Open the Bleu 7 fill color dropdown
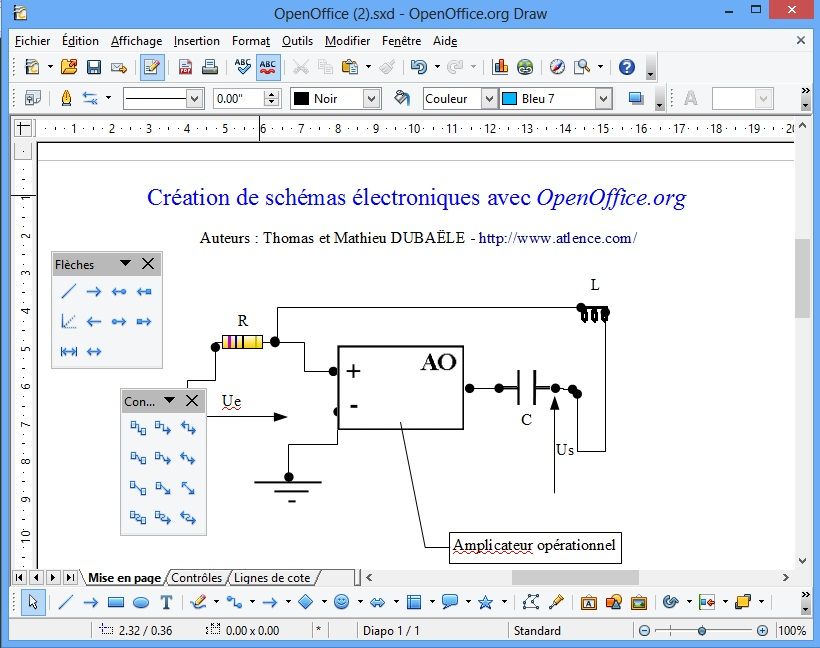This screenshot has width=820, height=648. [x=603, y=98]
